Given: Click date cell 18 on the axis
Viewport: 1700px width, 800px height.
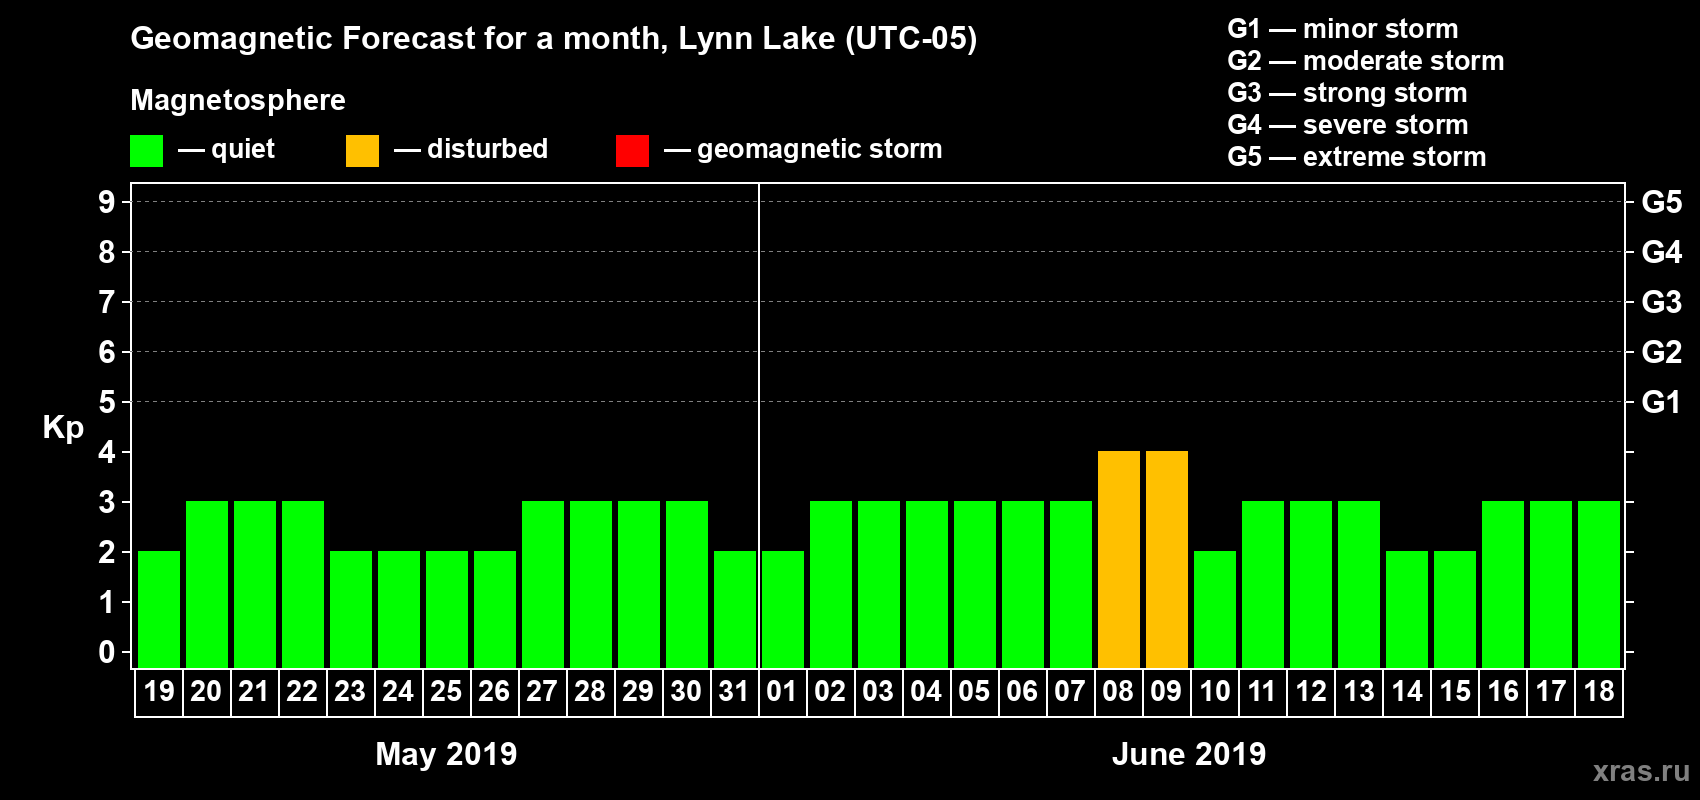Looking at the screenshot, I should pos(1599,692).
